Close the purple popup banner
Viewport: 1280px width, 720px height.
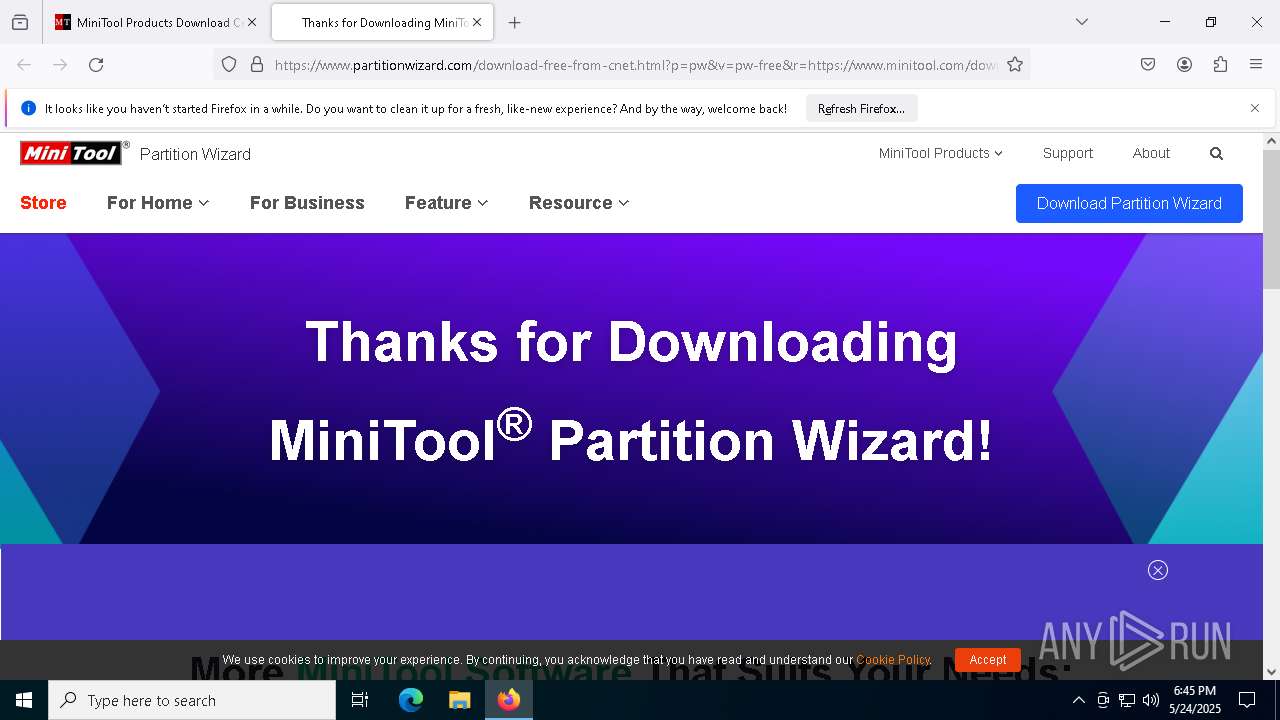pos(1158,570)
